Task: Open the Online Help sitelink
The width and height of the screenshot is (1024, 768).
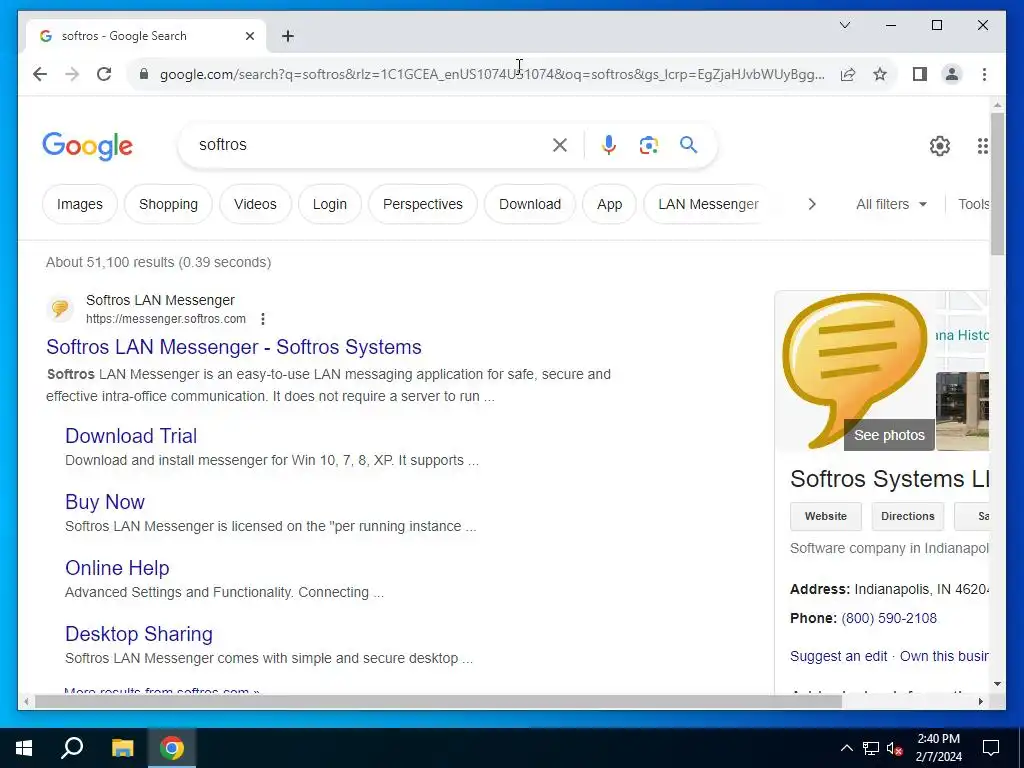Action: click(118, 568)
